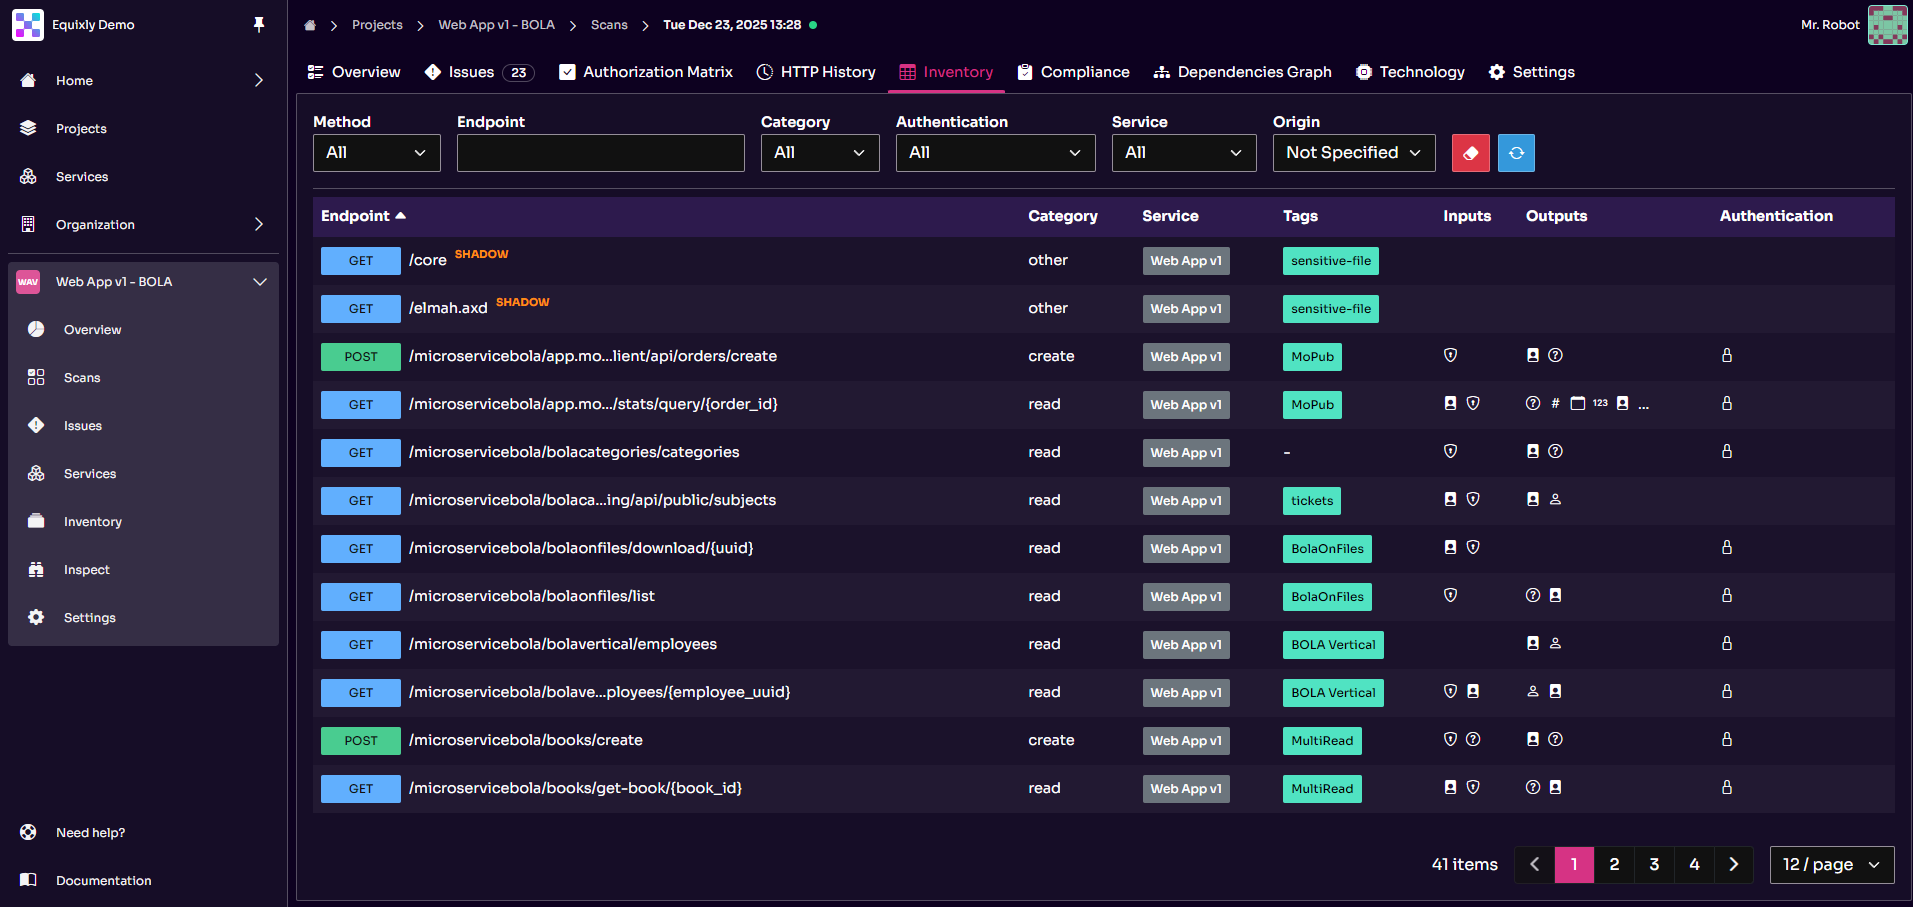This screenshot has width=1913, height=907.
Task: Switch to the Compliance tab
Action: tap(1073, 71)
